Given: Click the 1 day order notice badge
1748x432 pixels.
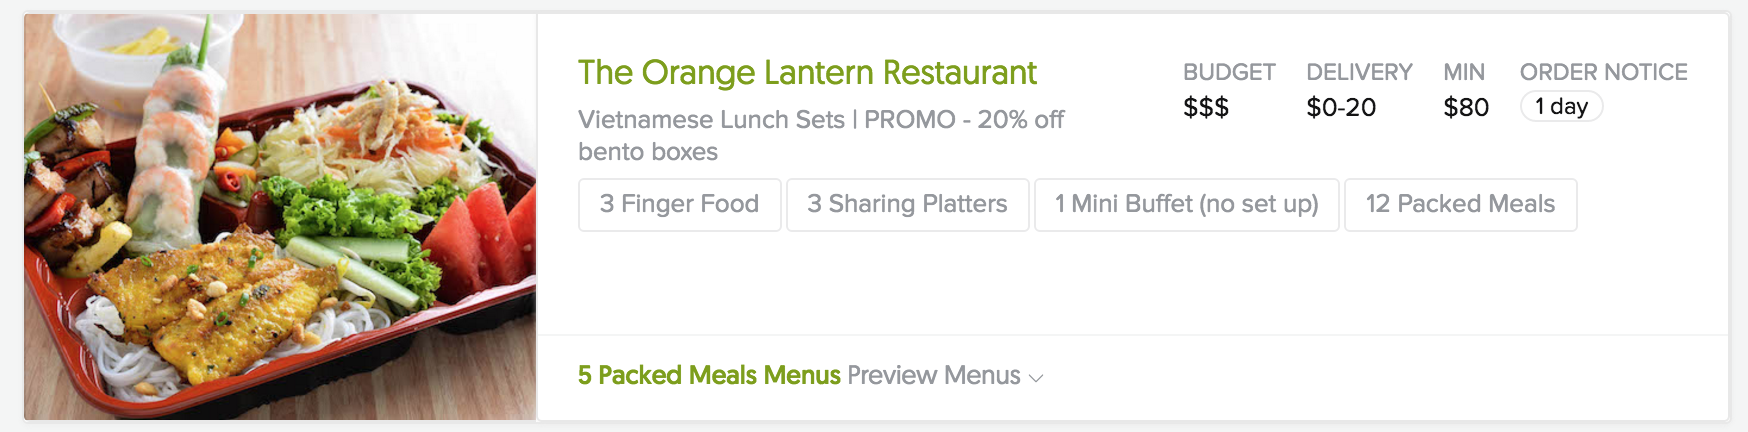Looking at the screenshot, I should tap(1561, 107).
